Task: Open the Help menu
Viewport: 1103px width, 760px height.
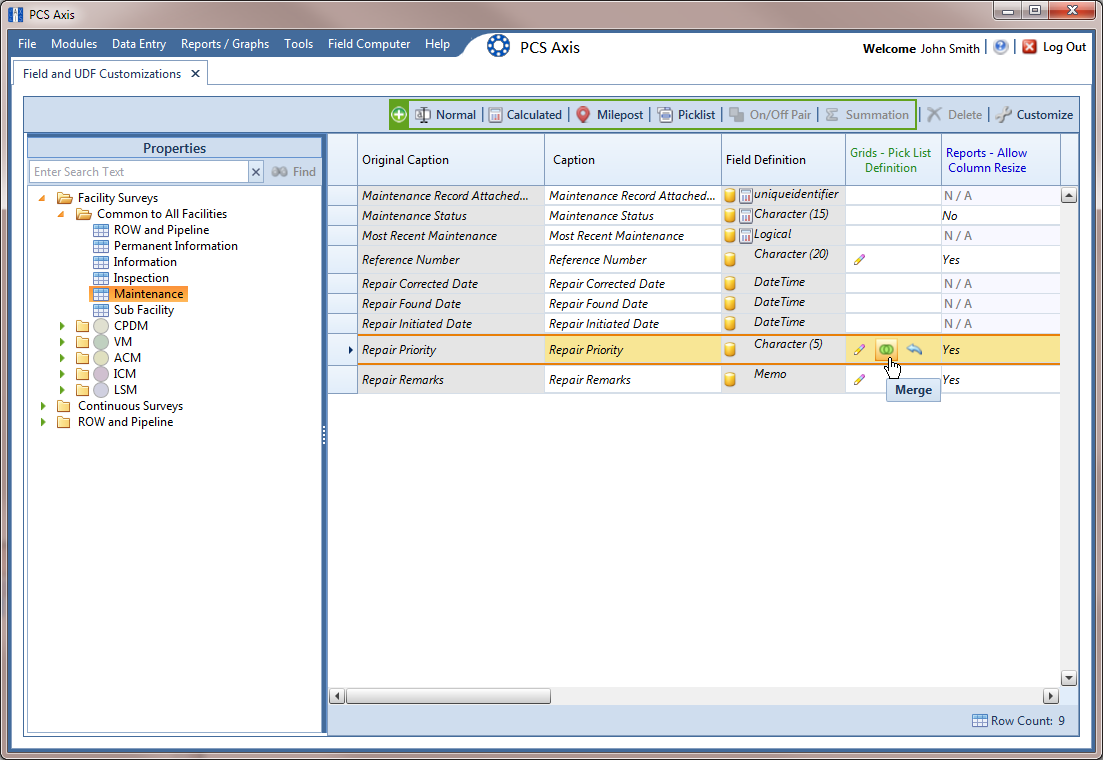Action: pyautogui.click(x=438, y=44)
